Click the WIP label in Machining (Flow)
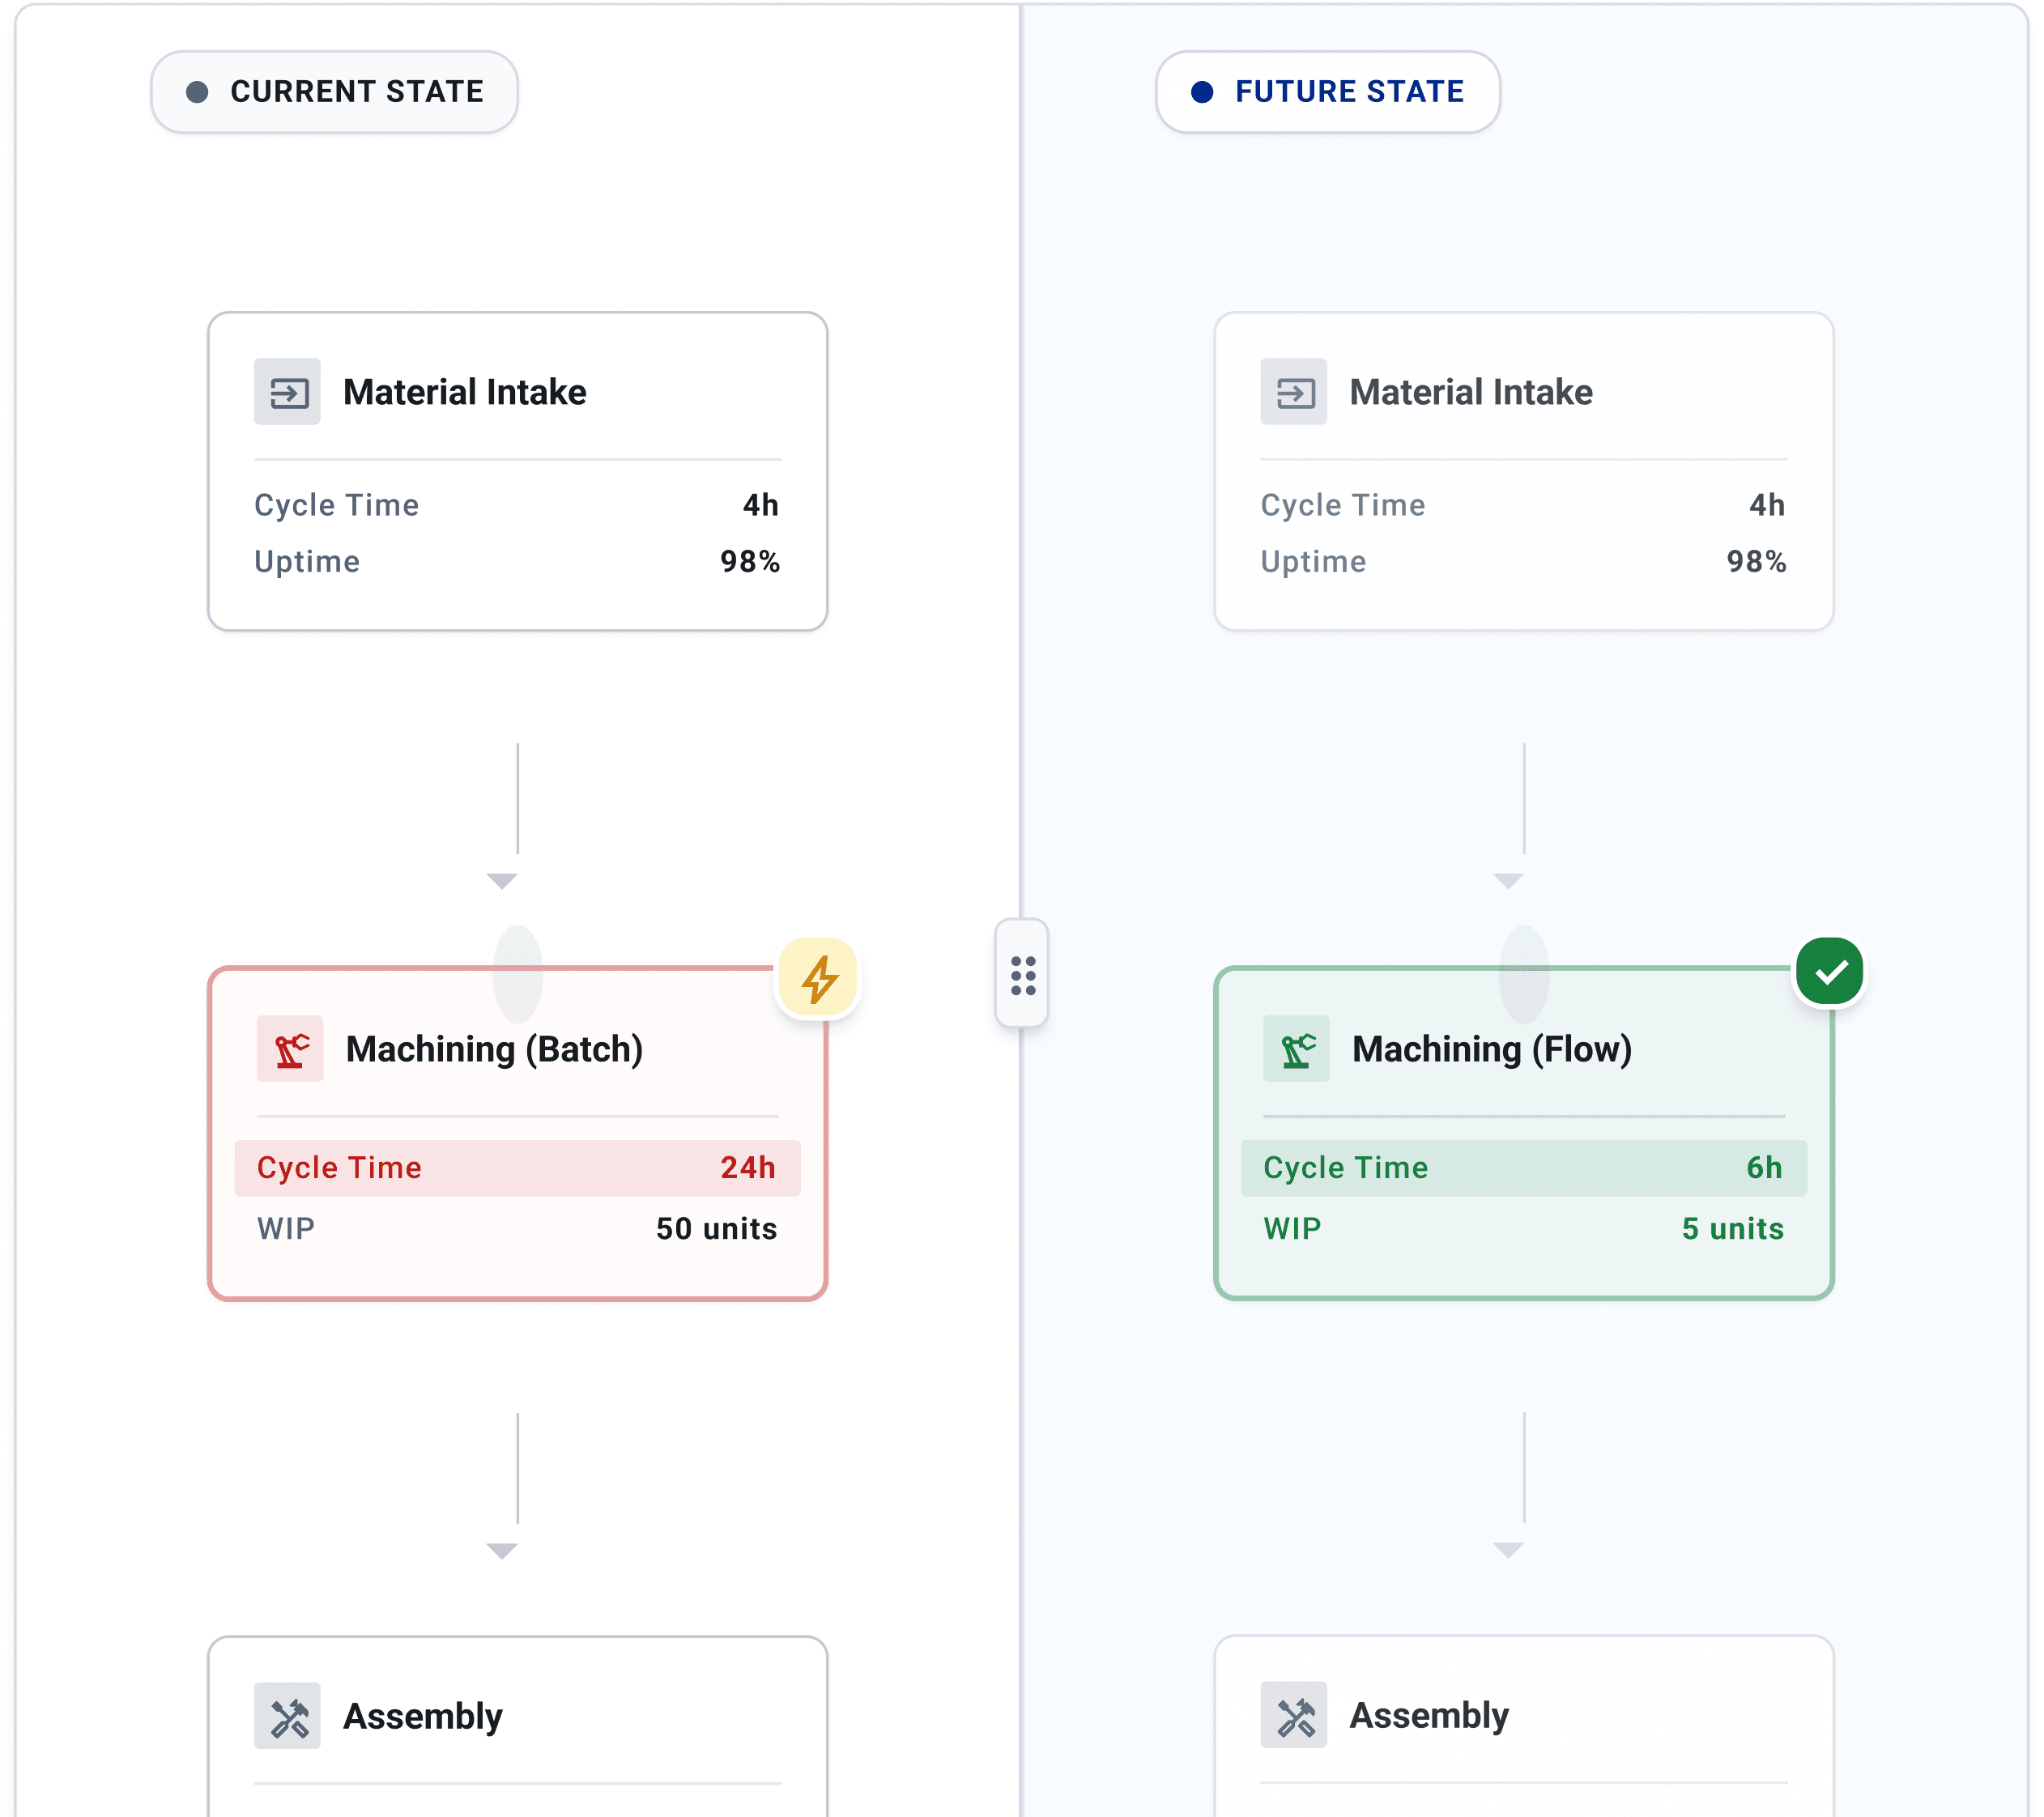The height and width of the screenshot is (1817, 2044). click(1292, 1229)
